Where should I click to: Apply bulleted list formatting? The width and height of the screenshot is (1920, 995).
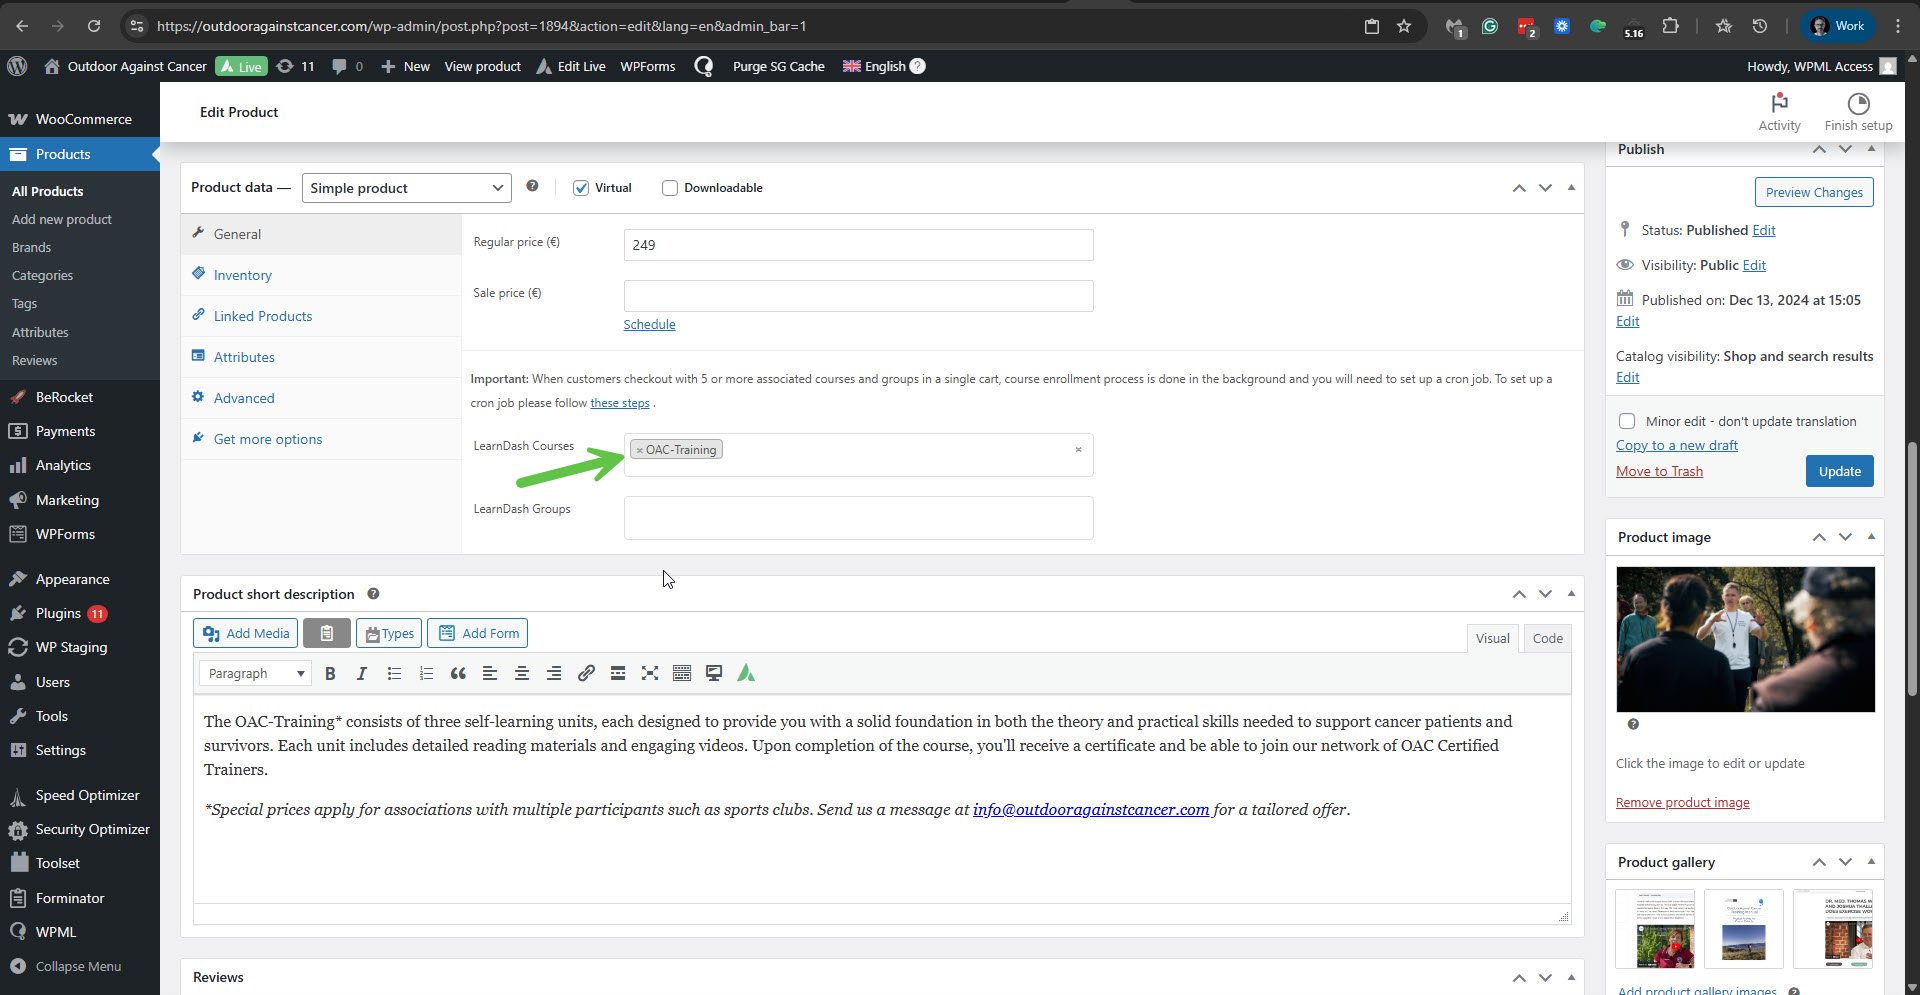point(394,674)
